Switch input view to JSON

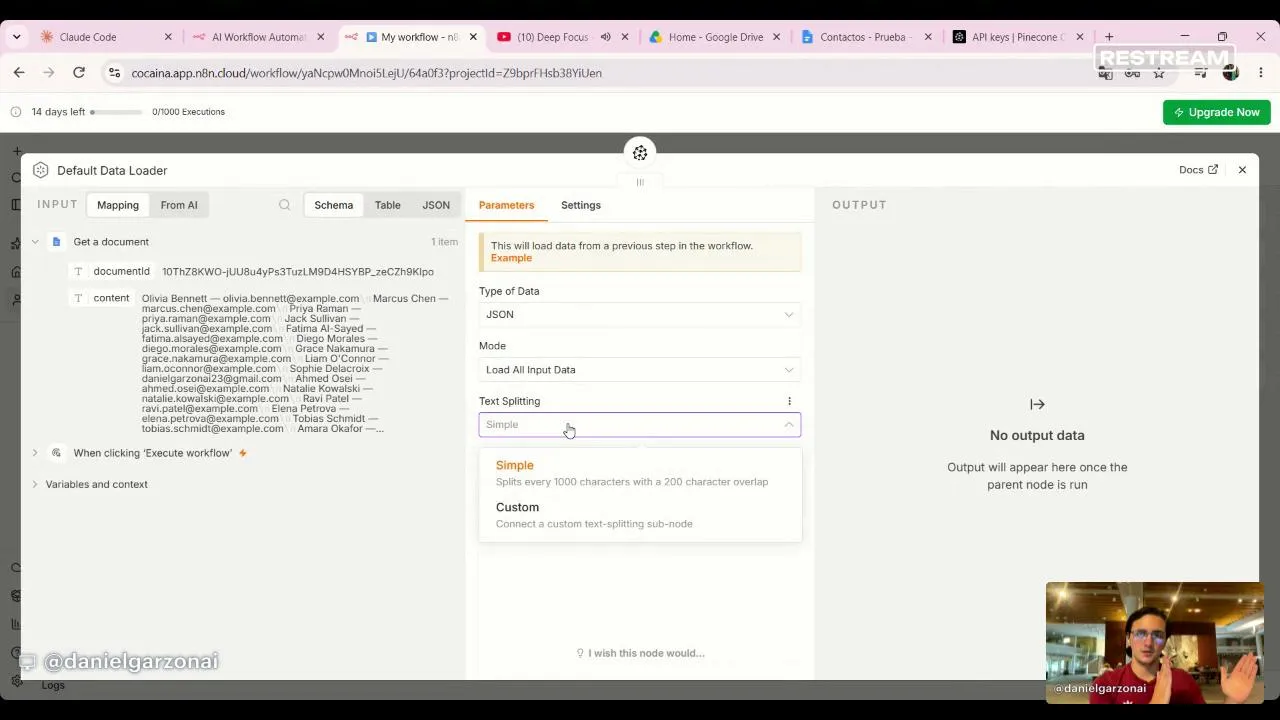tap(436, 205)
